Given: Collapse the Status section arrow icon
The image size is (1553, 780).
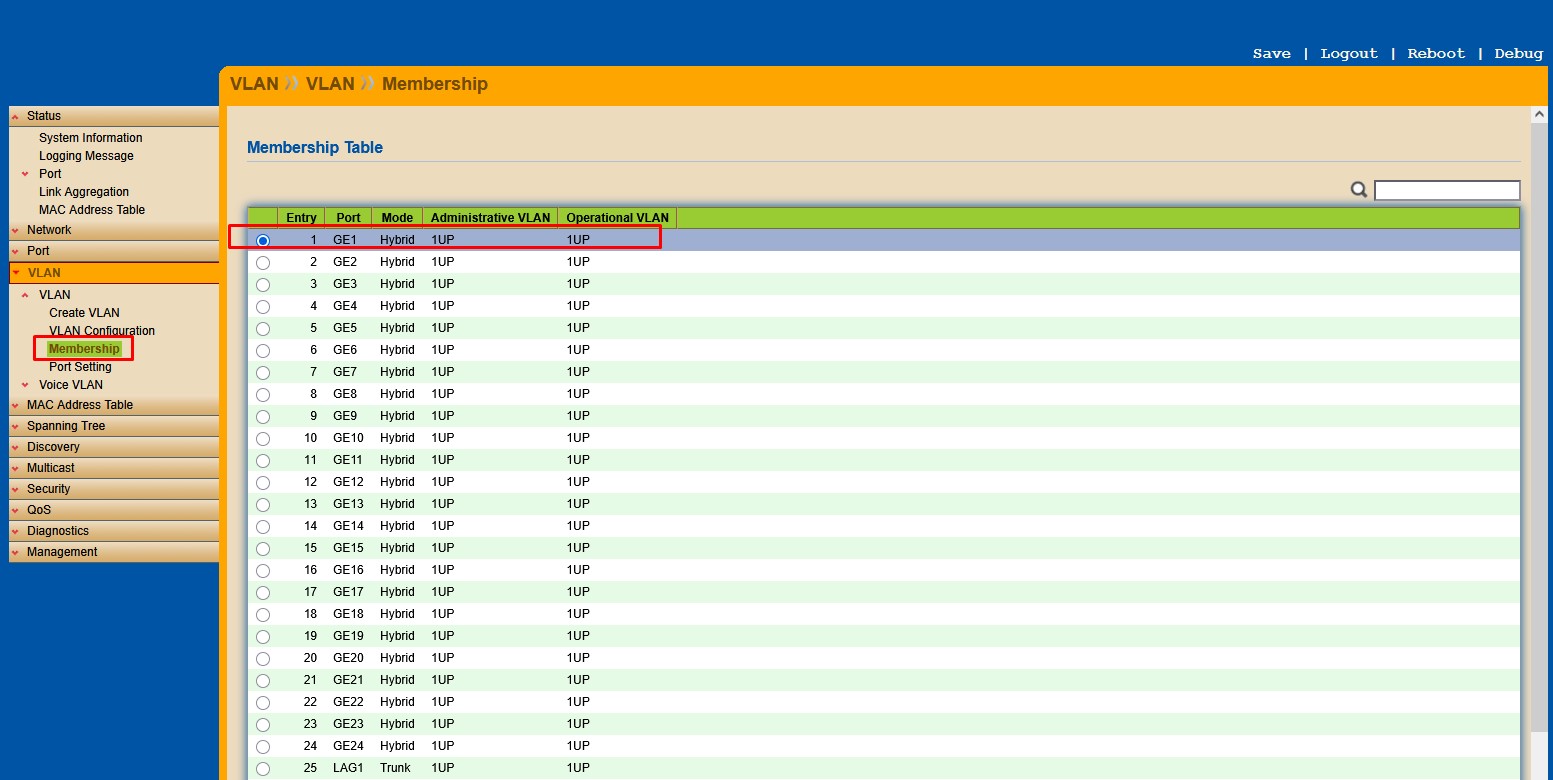Looking at the screenshot, I should tap(15, 117).
